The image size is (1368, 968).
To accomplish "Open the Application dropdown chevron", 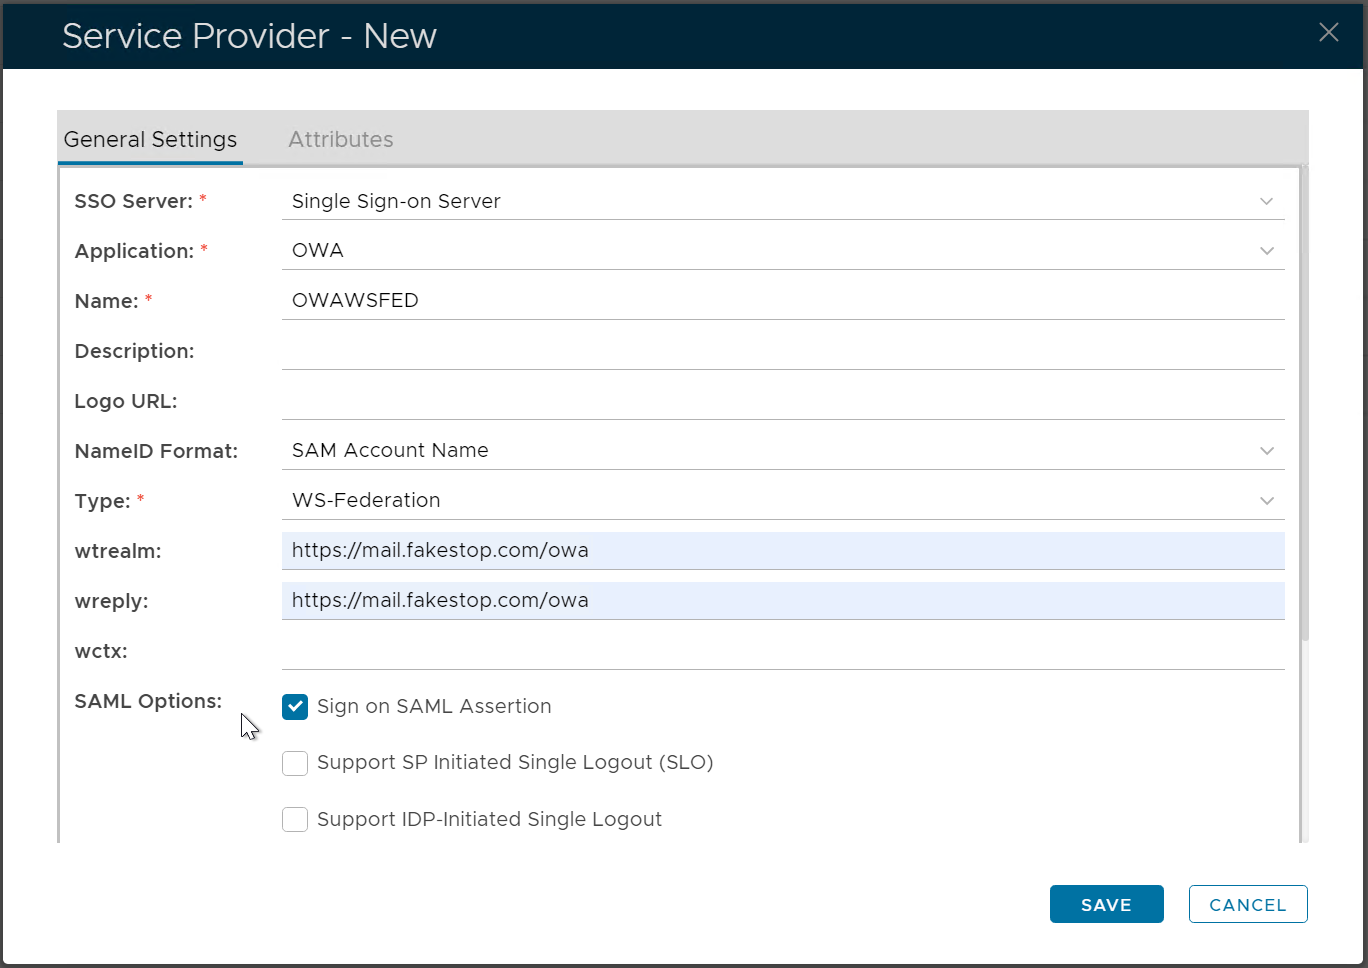I will click(1266, 251).
